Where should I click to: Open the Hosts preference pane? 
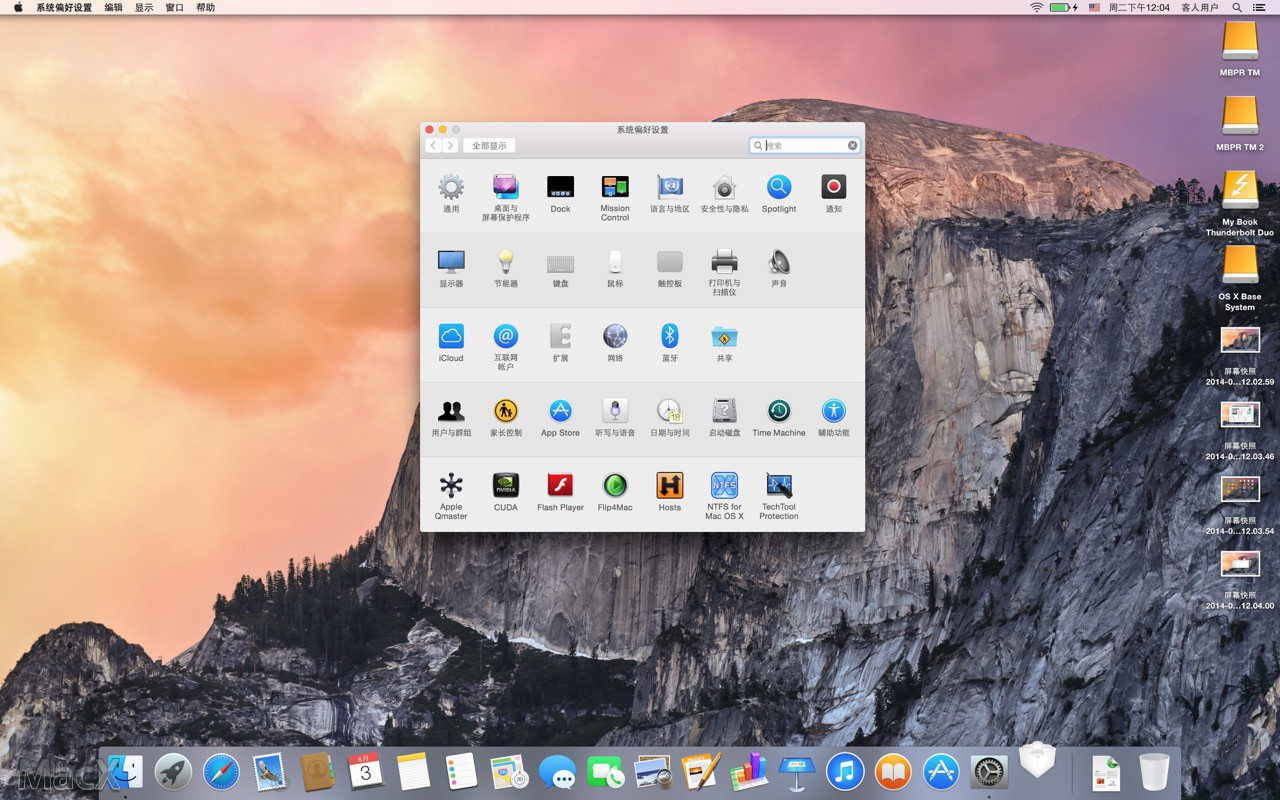pyautogui.click(x=669, y=486)
